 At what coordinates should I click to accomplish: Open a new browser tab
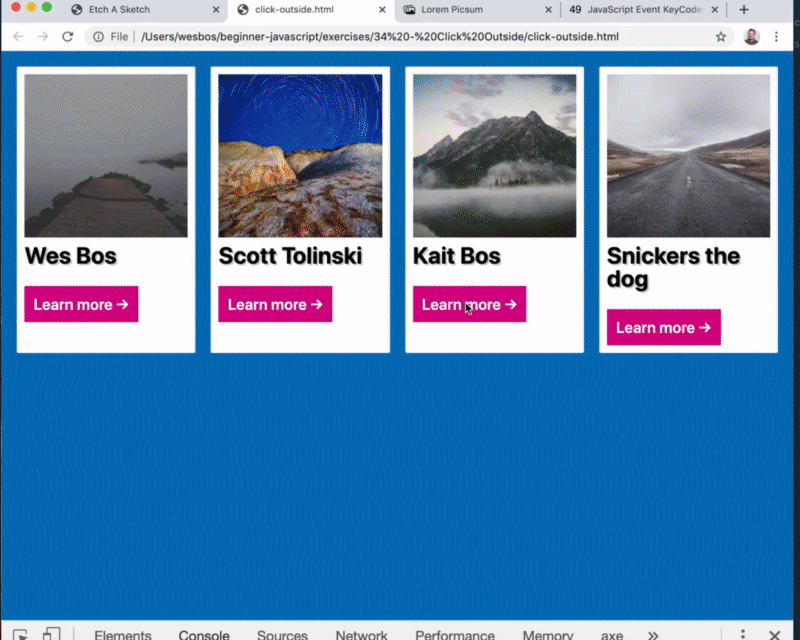tap(743, 10)
